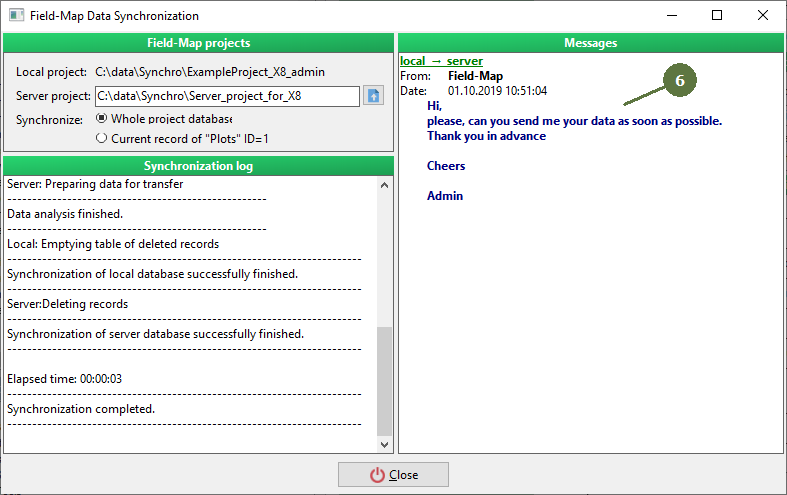Screen dimensions: 787x495
Task: Click the synchronization log scroll up arrow
Action: pos(384,185)
